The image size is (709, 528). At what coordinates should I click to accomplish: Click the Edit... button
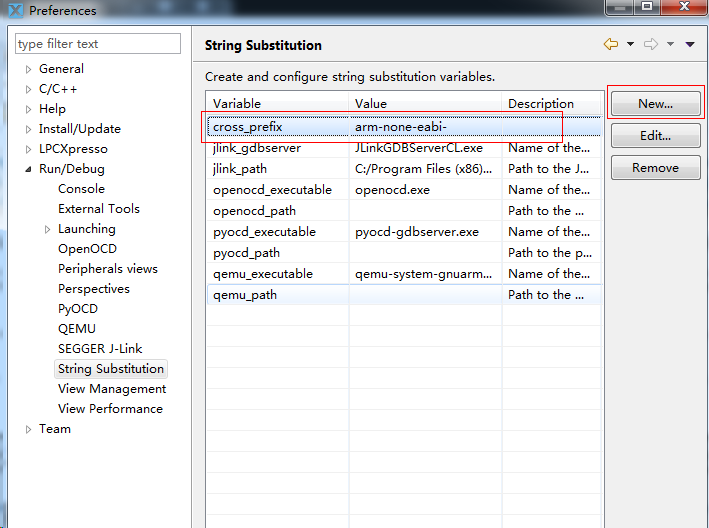[x=656, y=136]
